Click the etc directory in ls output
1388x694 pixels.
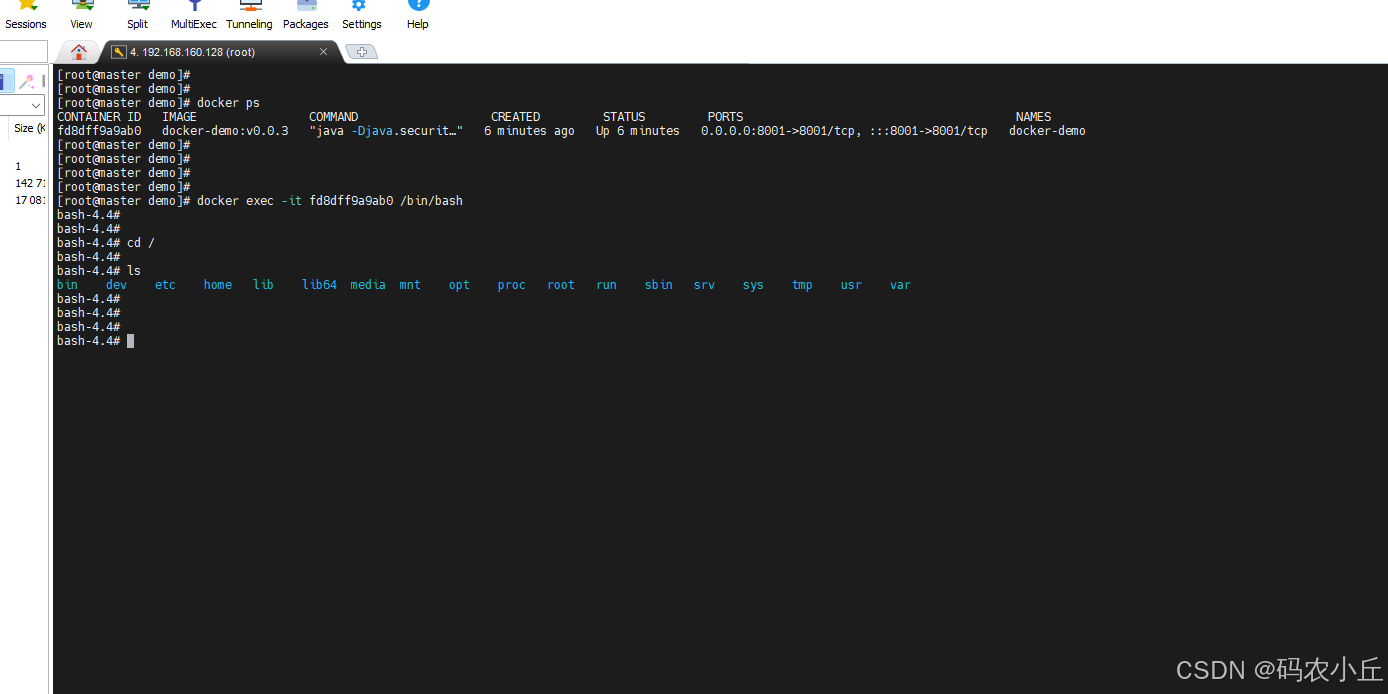coord(165,285)
